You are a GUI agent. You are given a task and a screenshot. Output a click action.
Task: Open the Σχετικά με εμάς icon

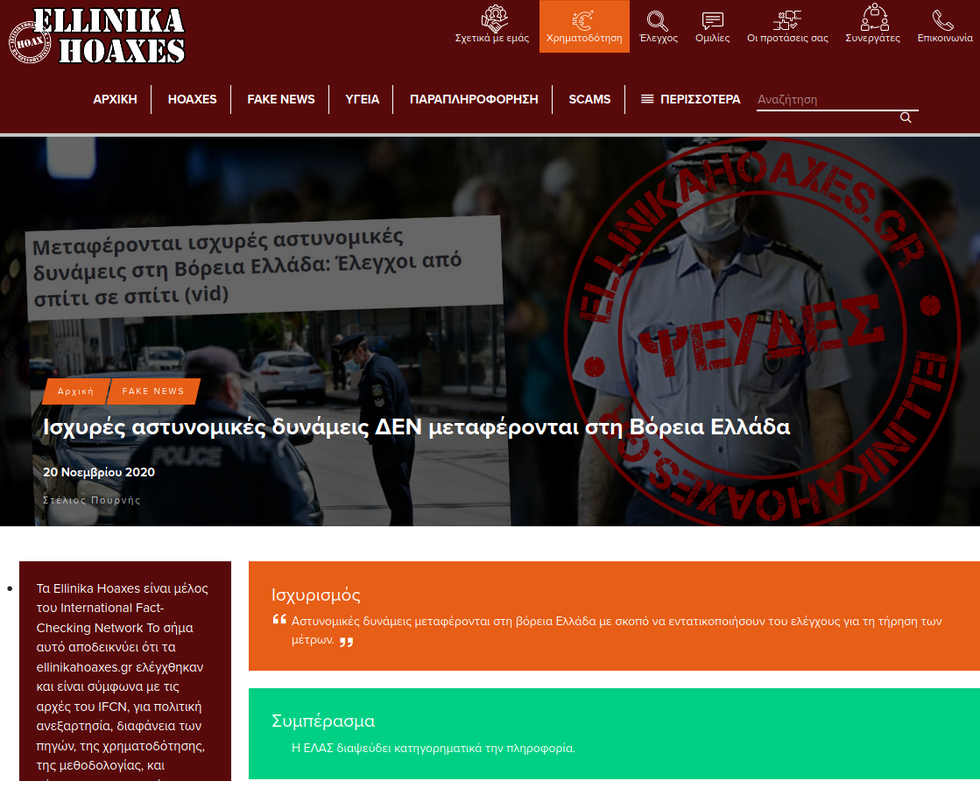[494, 18]
